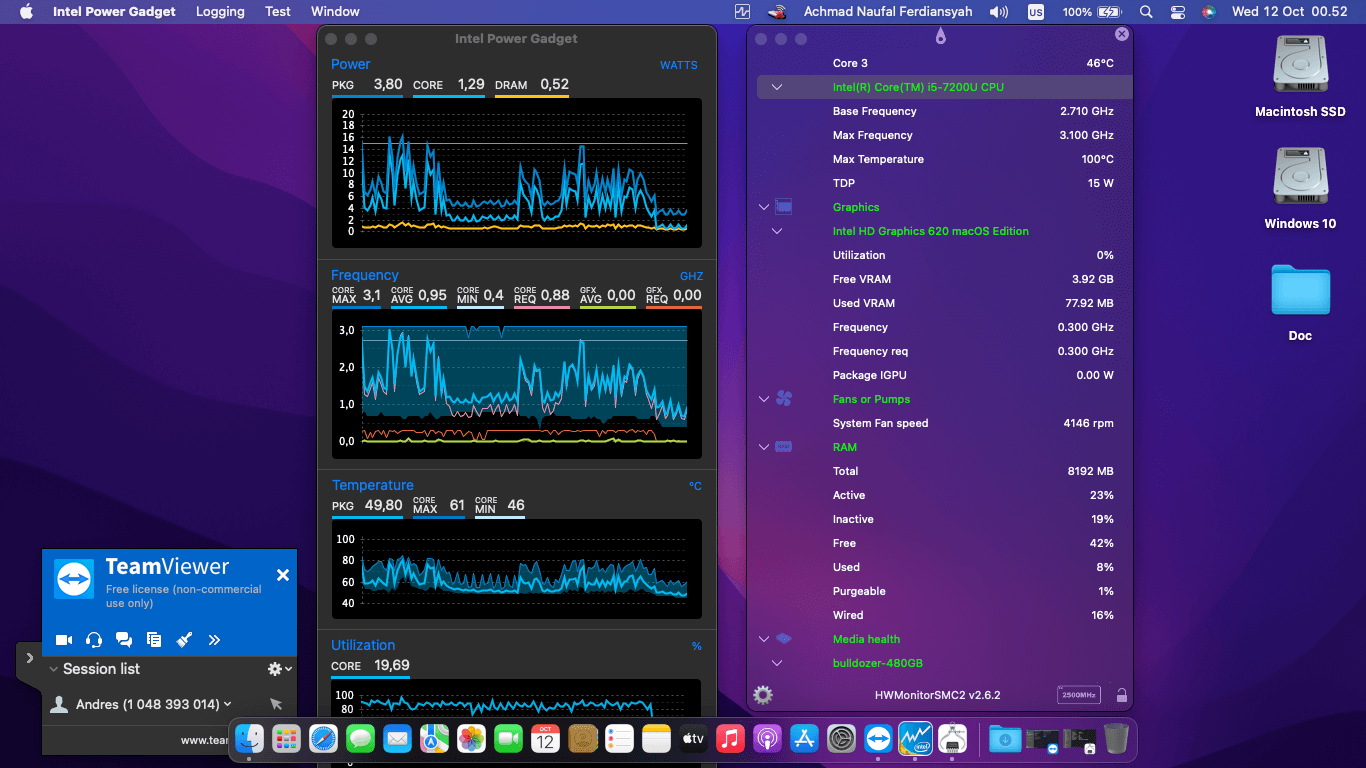
Task: Open Launchpad from the Dock
Action: [x=286, y=739]
